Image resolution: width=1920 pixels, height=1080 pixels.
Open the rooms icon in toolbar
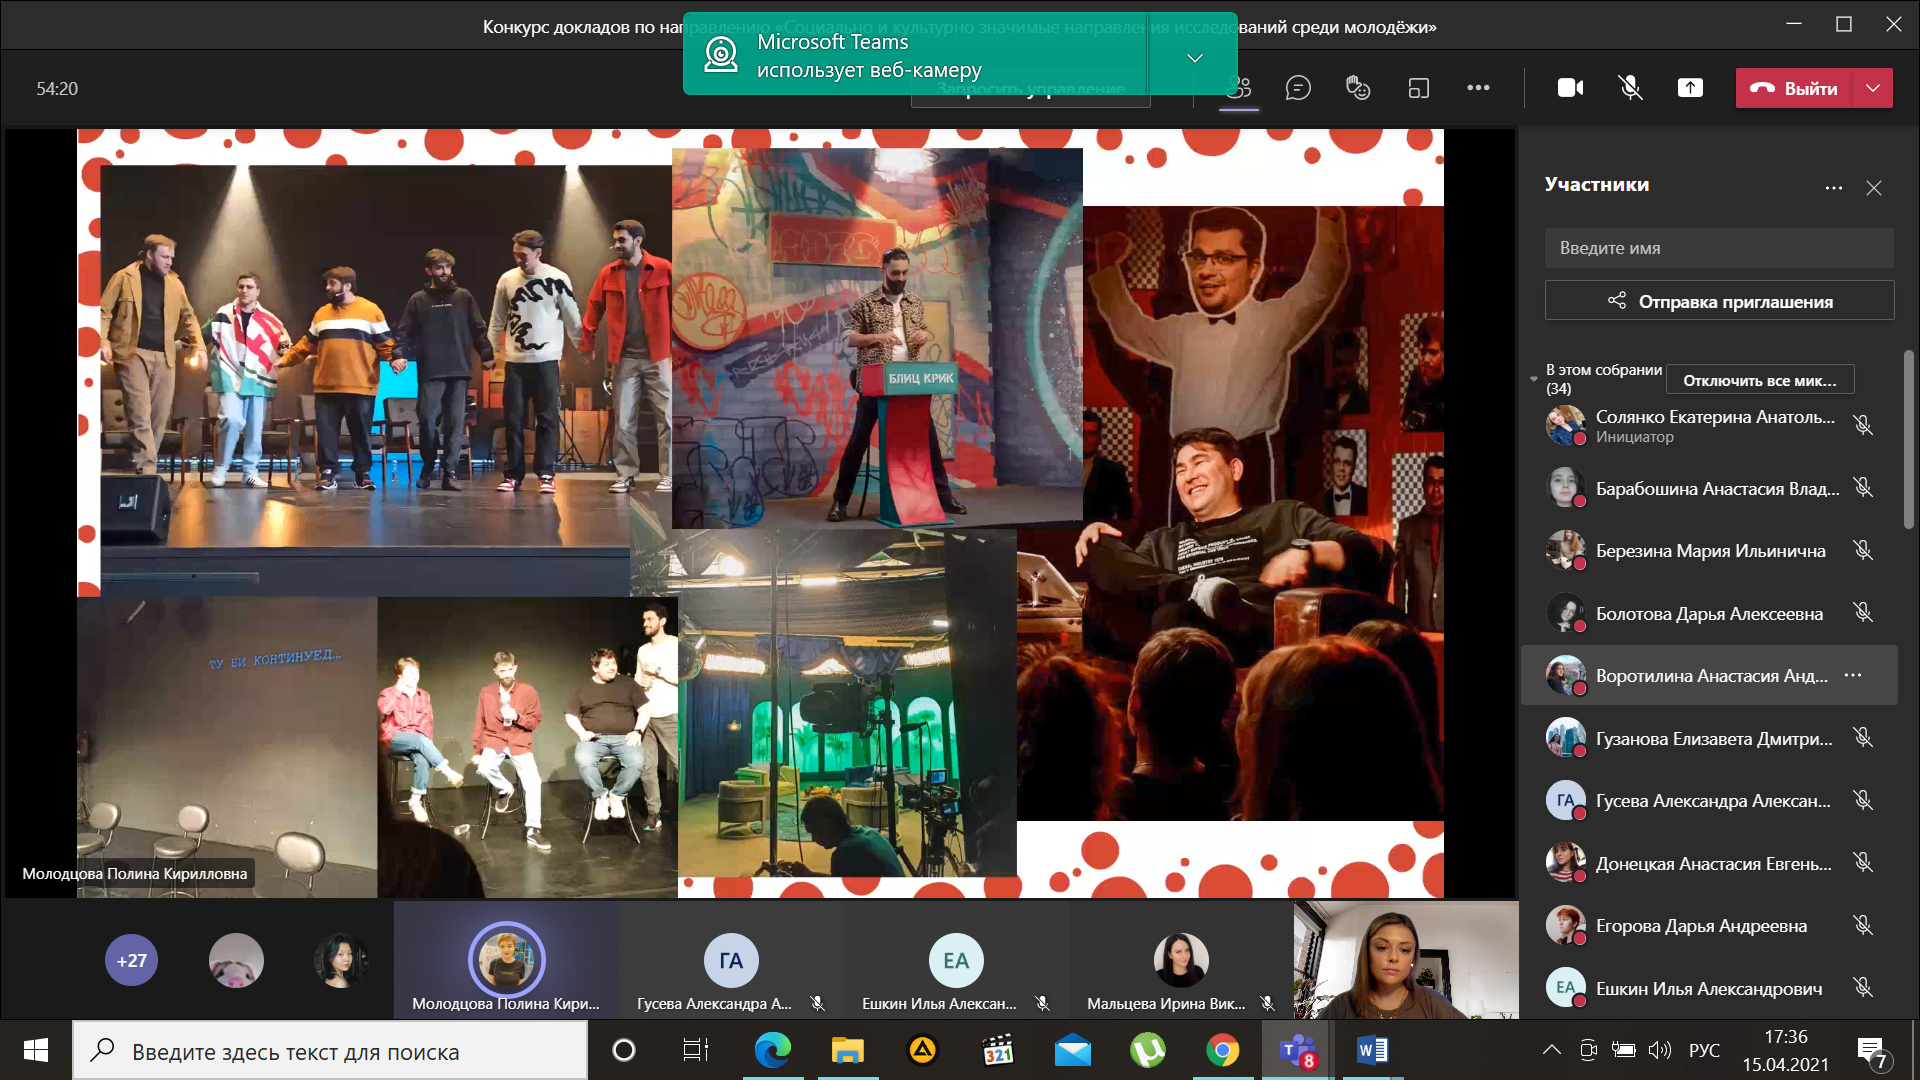(1418, 88)
